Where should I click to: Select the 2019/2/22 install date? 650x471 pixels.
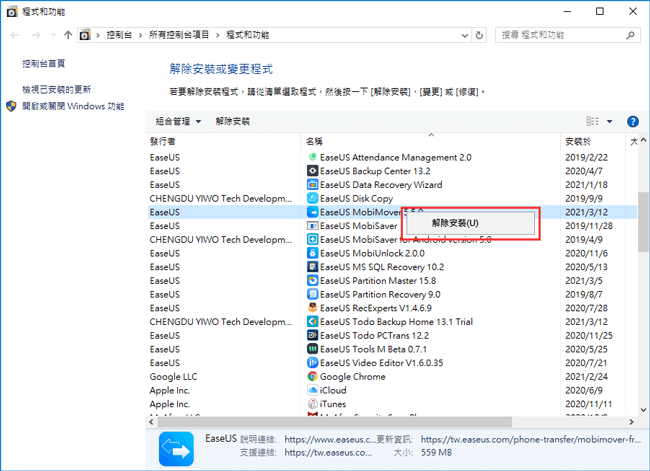click(586, 158)
